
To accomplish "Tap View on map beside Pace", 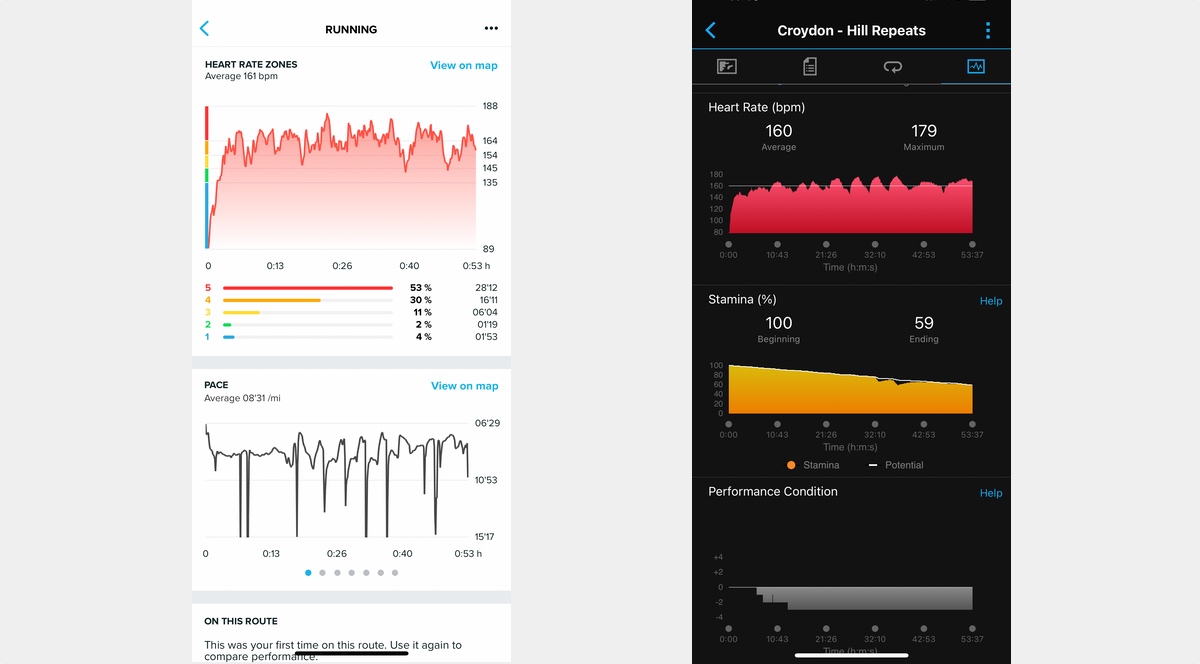I will 465,386.
